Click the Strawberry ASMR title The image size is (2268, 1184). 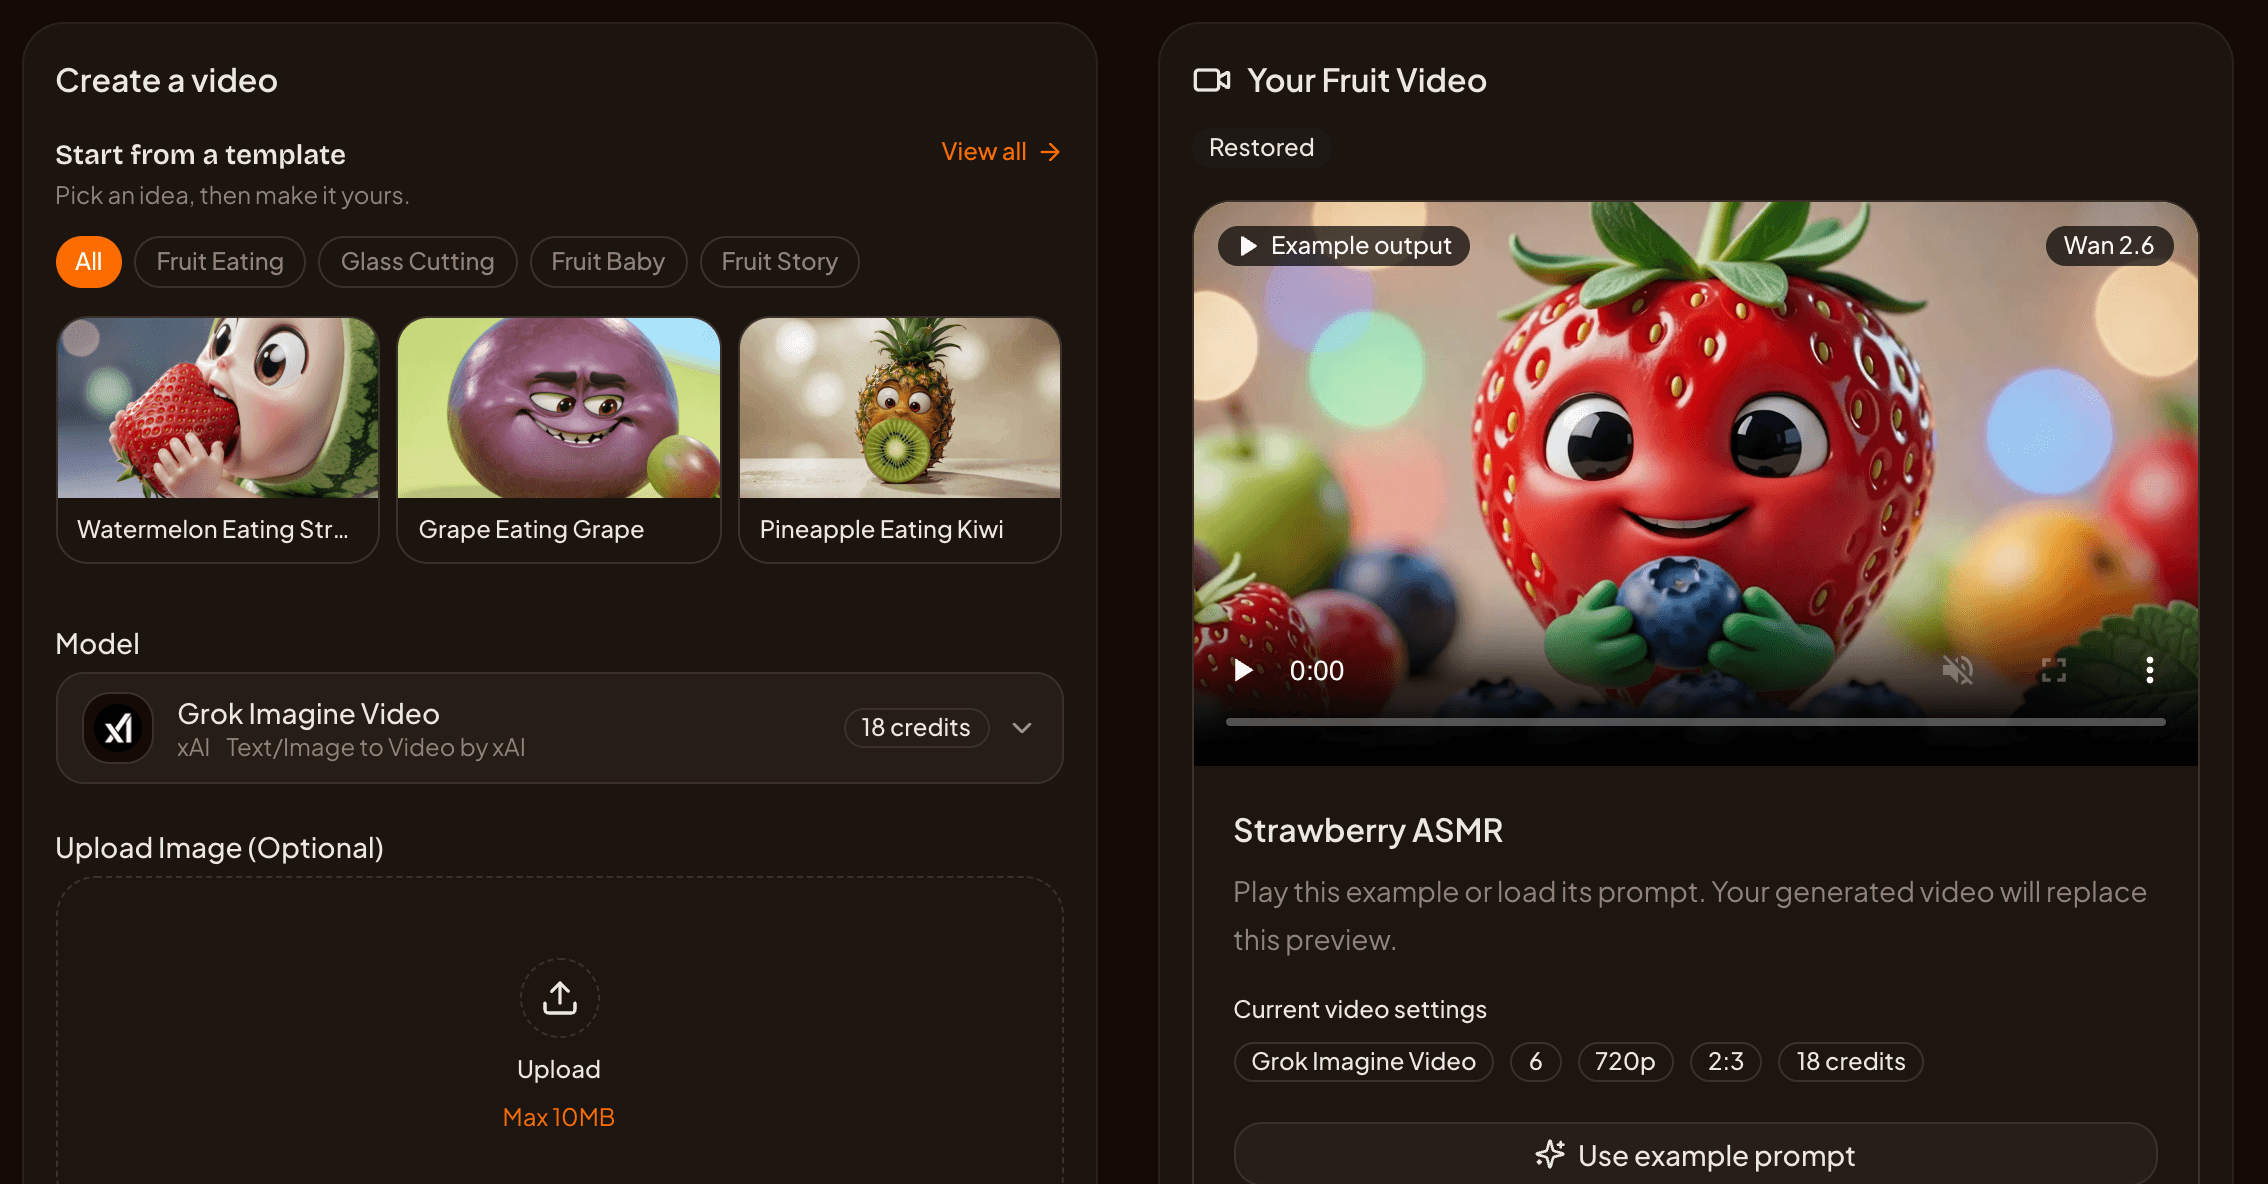(1368, 830)
